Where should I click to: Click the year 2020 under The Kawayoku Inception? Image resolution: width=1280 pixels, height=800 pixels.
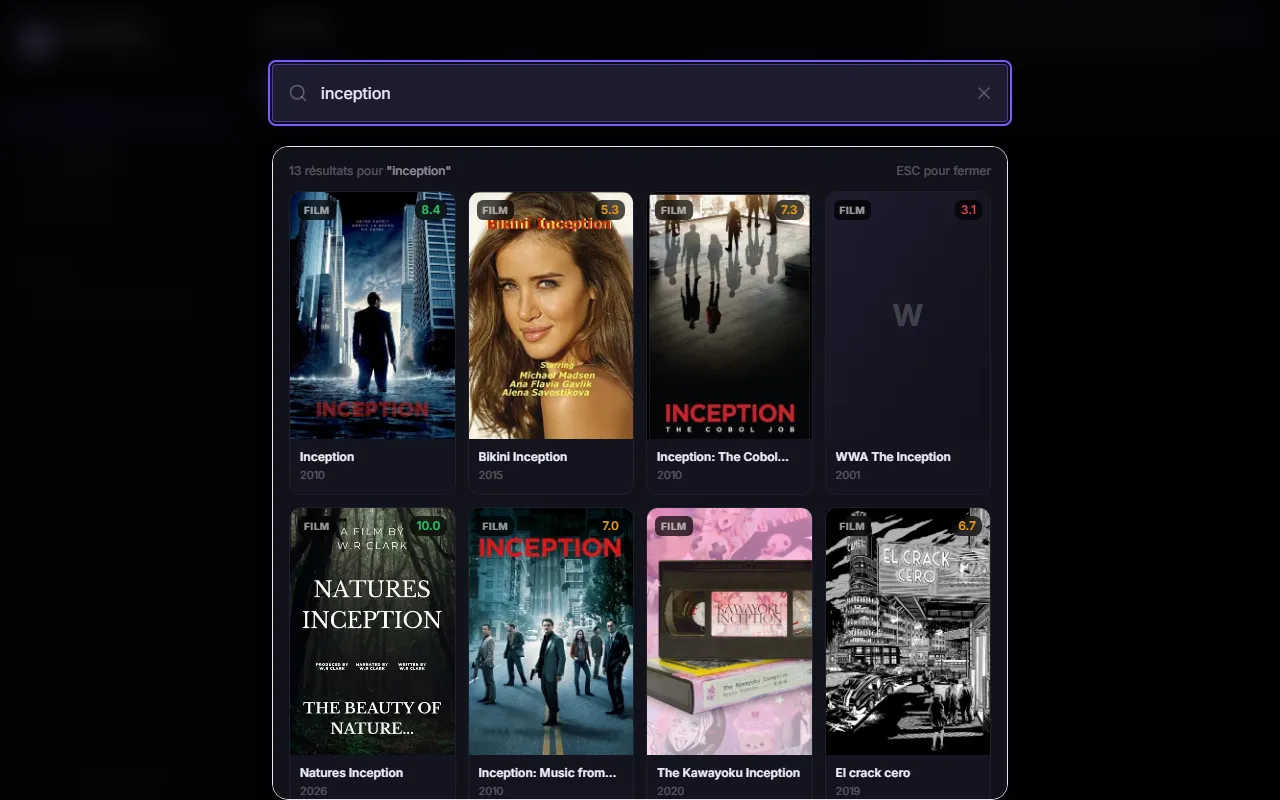pos(670,791)
